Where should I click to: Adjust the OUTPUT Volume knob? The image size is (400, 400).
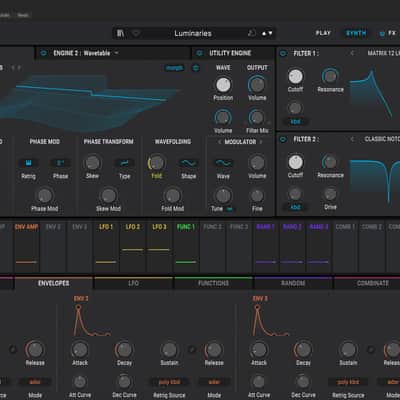click(257, 85)
